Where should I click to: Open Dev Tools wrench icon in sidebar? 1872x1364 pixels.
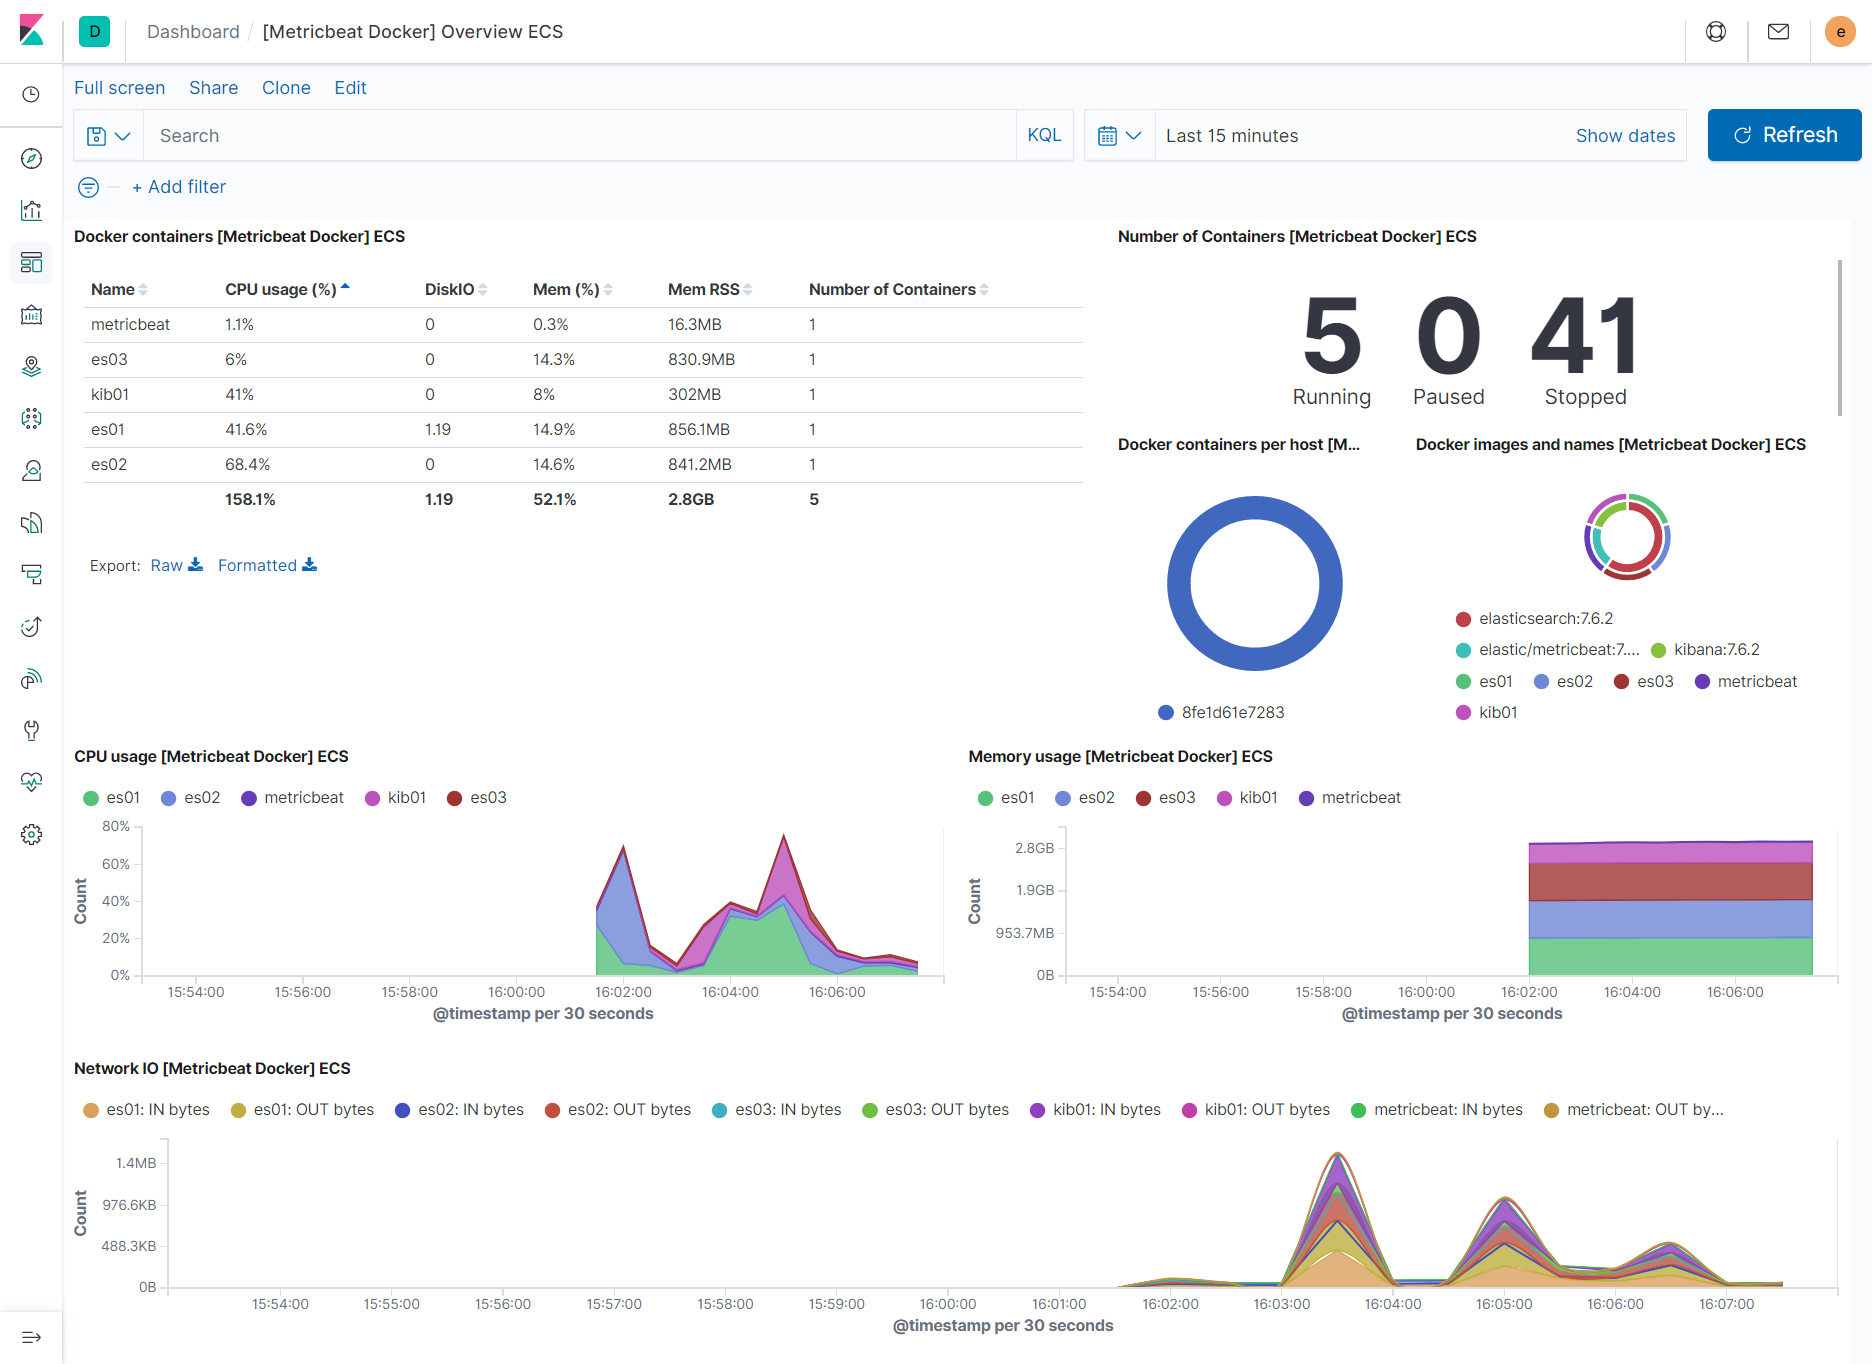point(31,730)
